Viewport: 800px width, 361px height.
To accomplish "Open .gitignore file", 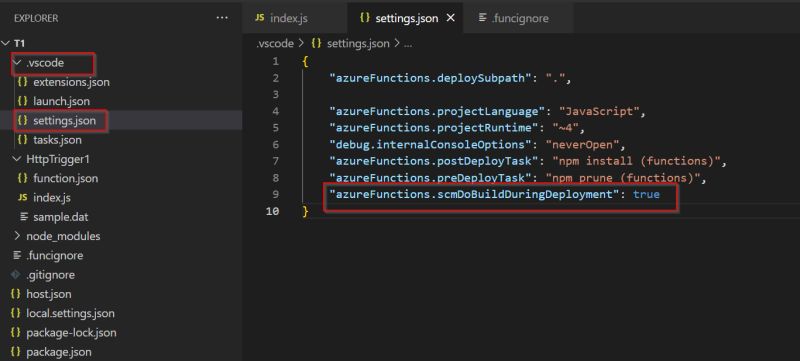I will coord(51,275).
